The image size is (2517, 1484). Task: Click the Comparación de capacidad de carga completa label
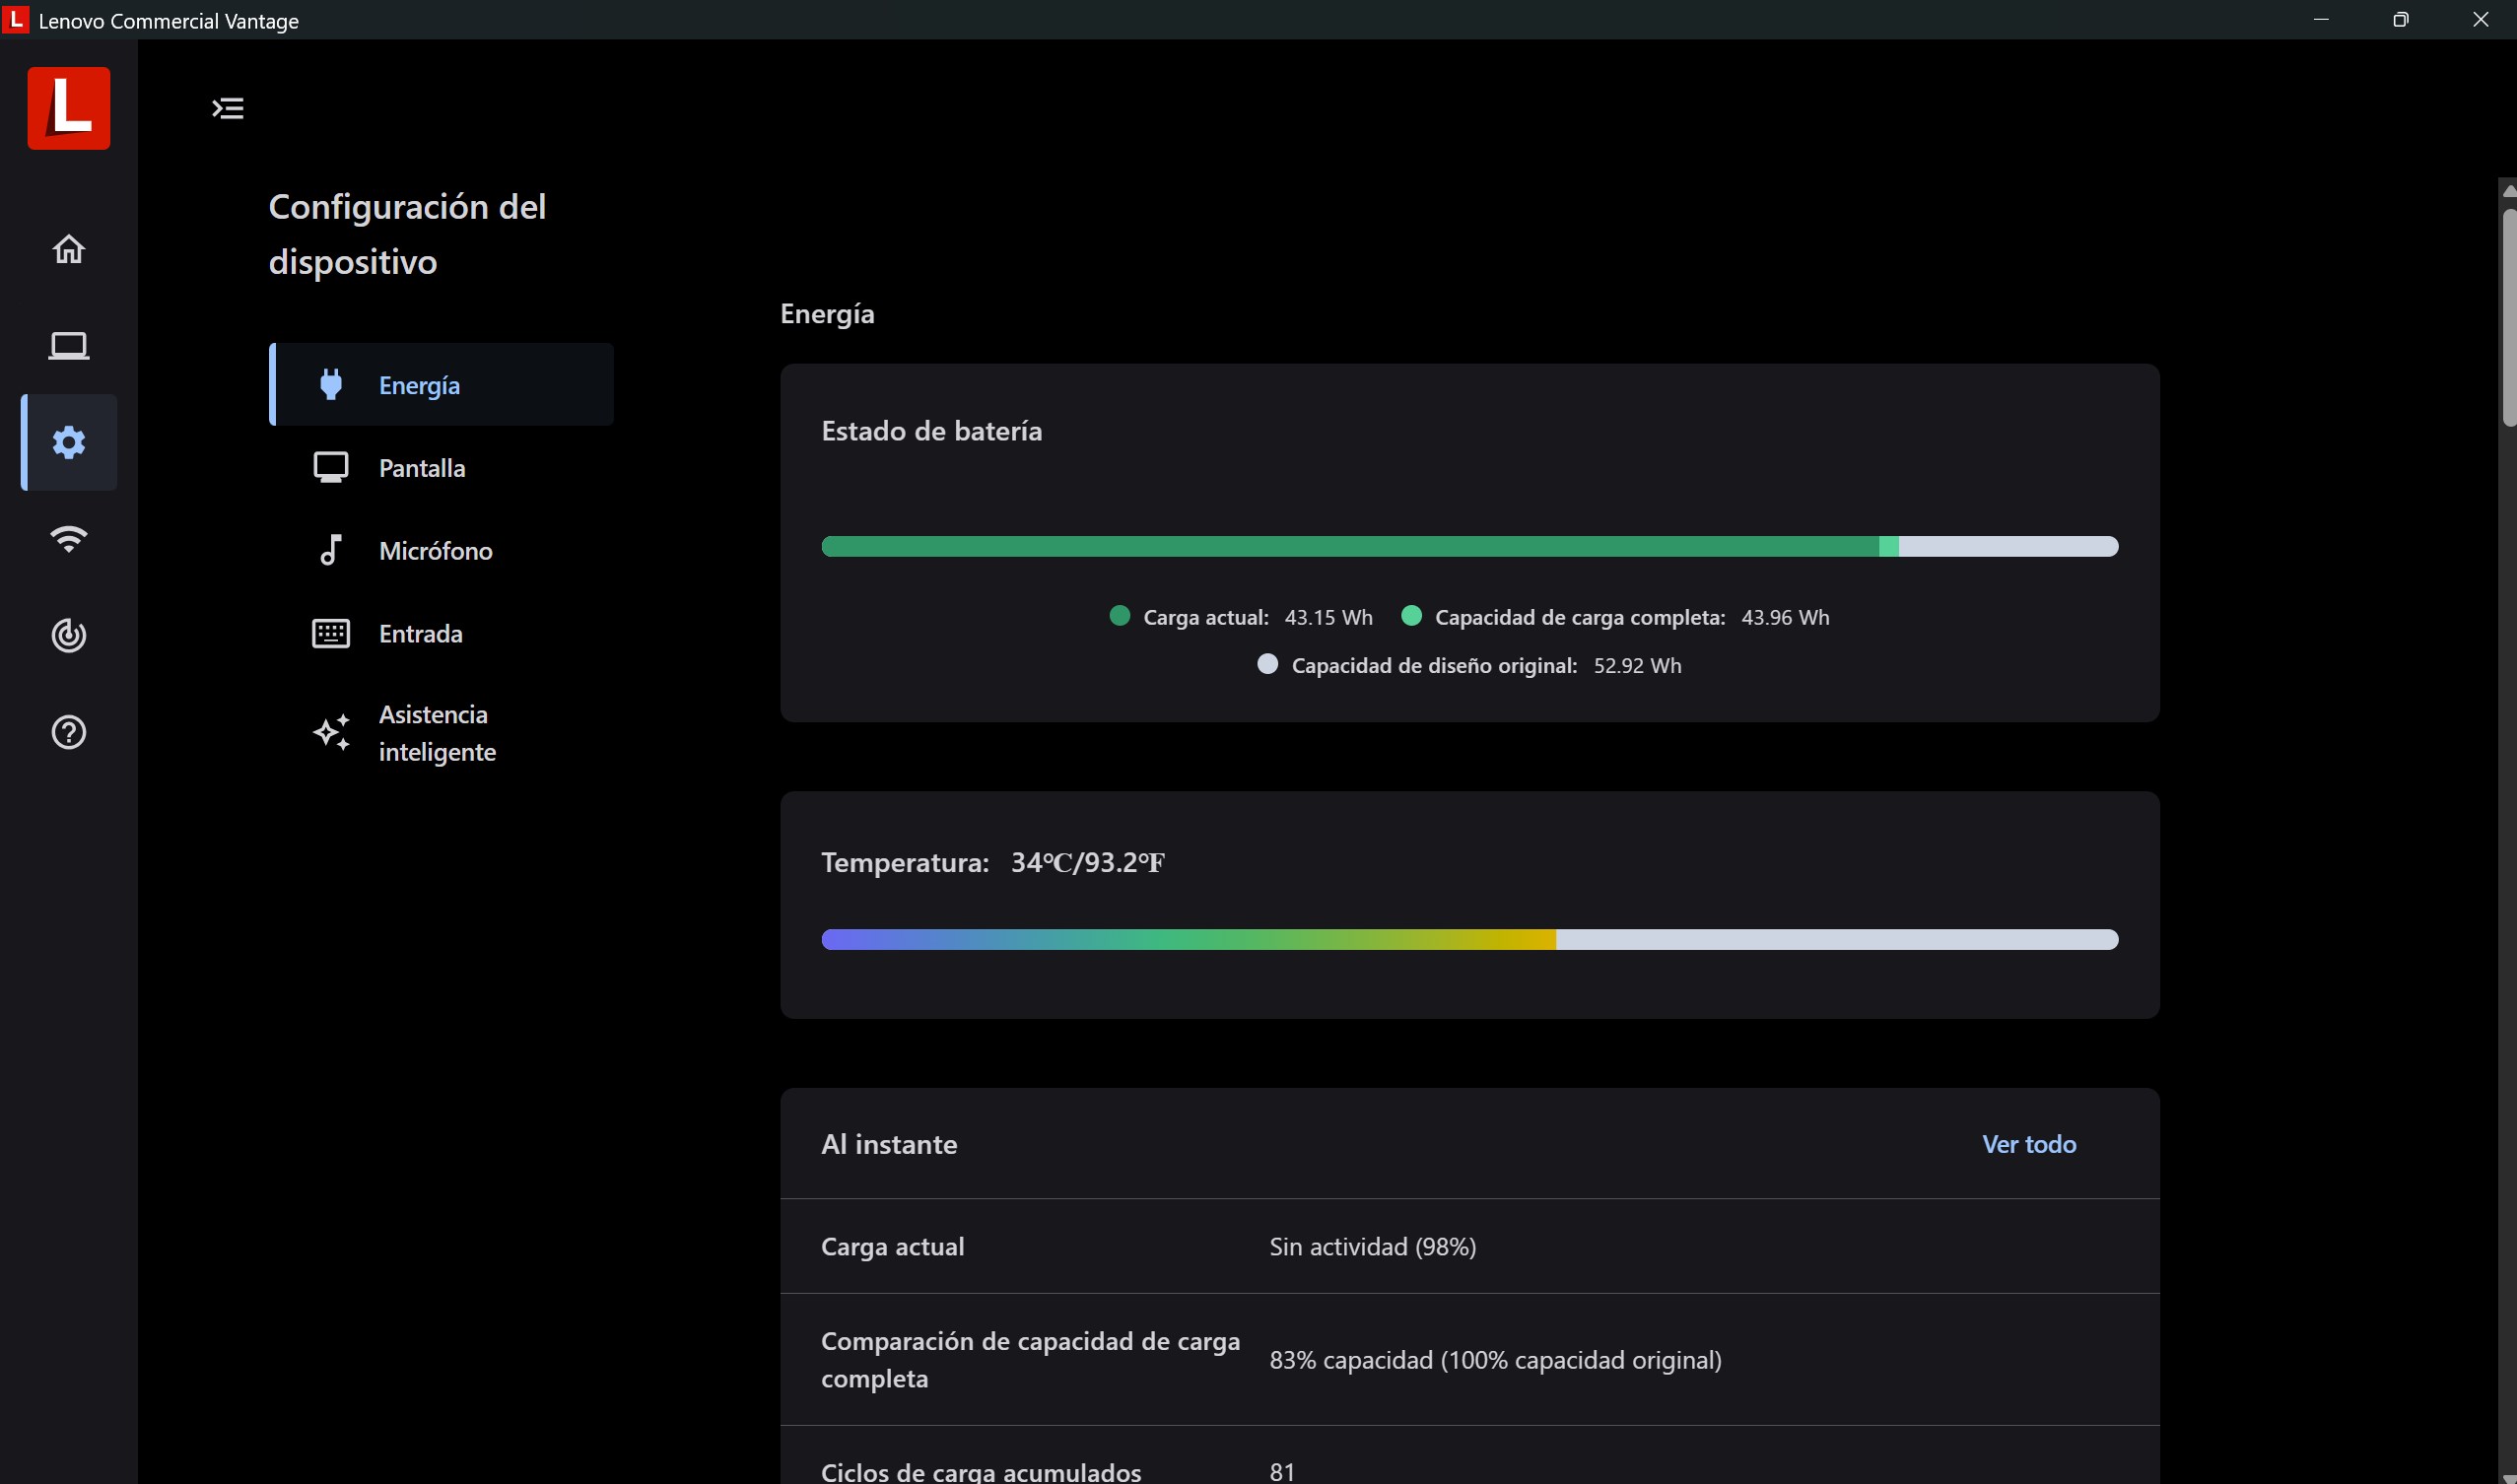(1030, 1360)
